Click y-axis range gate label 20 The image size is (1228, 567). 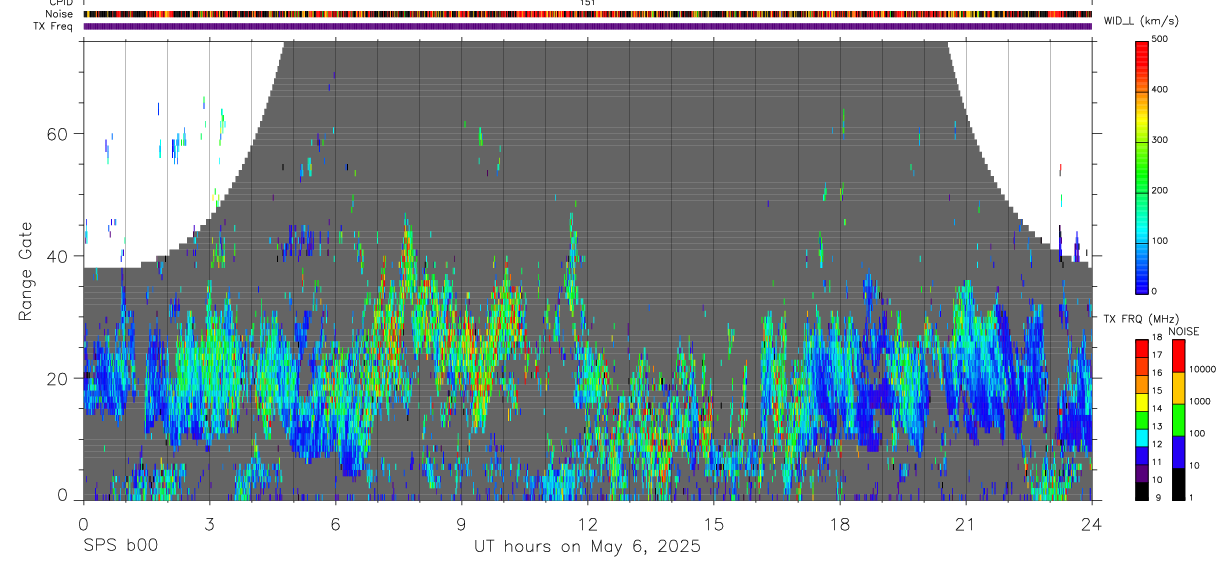(56, 378)
